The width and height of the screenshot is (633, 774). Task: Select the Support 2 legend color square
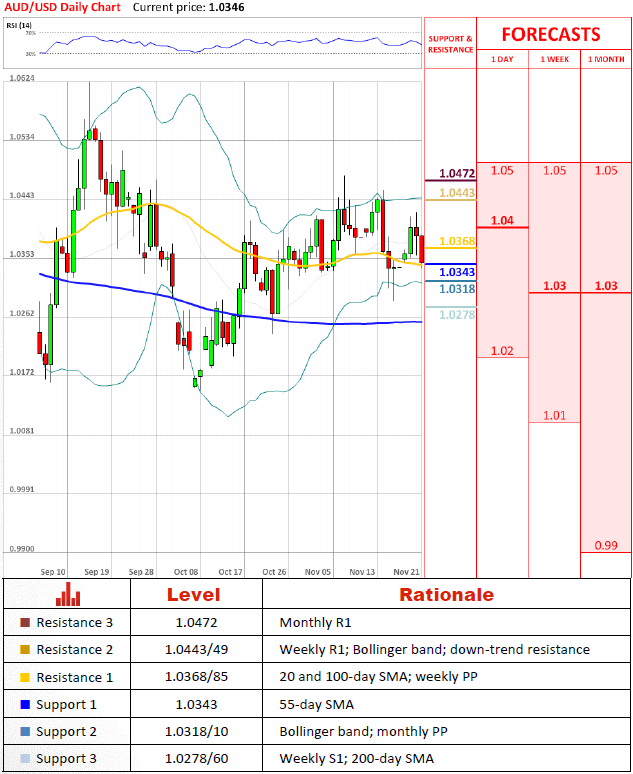click(x=25, y=732)
